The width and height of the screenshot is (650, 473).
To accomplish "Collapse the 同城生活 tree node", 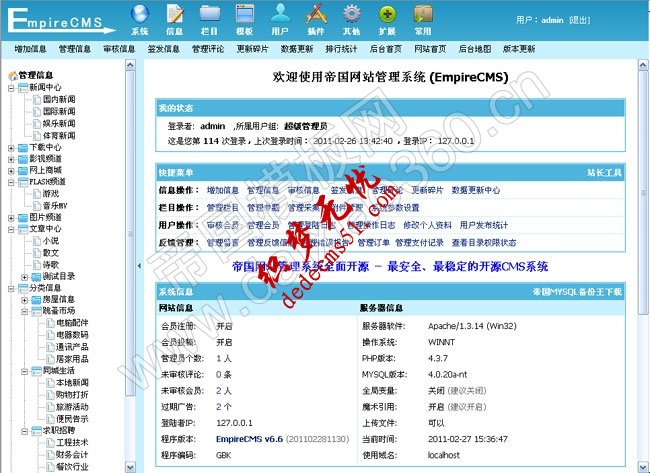I will (24, 371).
